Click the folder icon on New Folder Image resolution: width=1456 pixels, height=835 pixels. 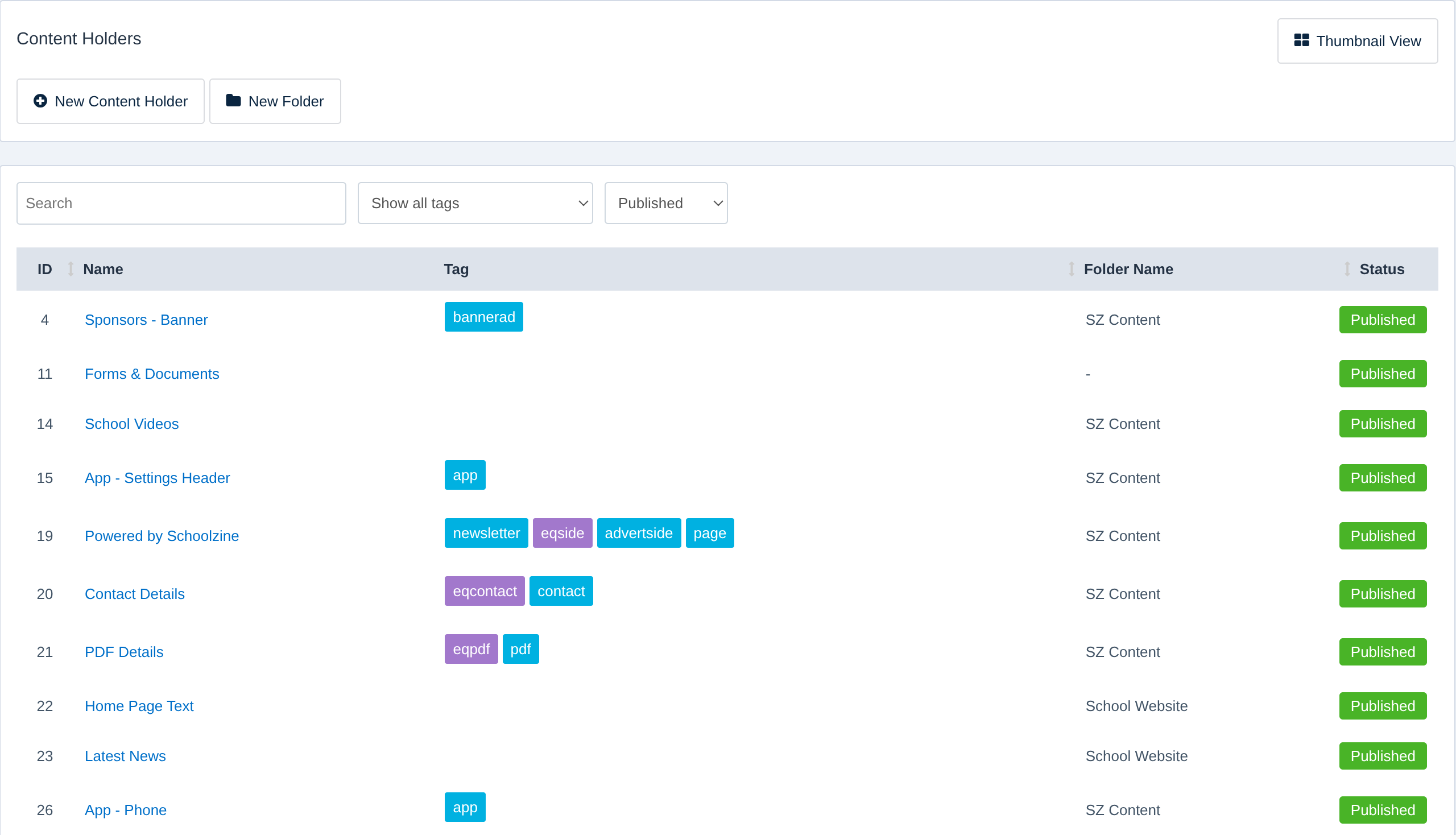[233, 101]
